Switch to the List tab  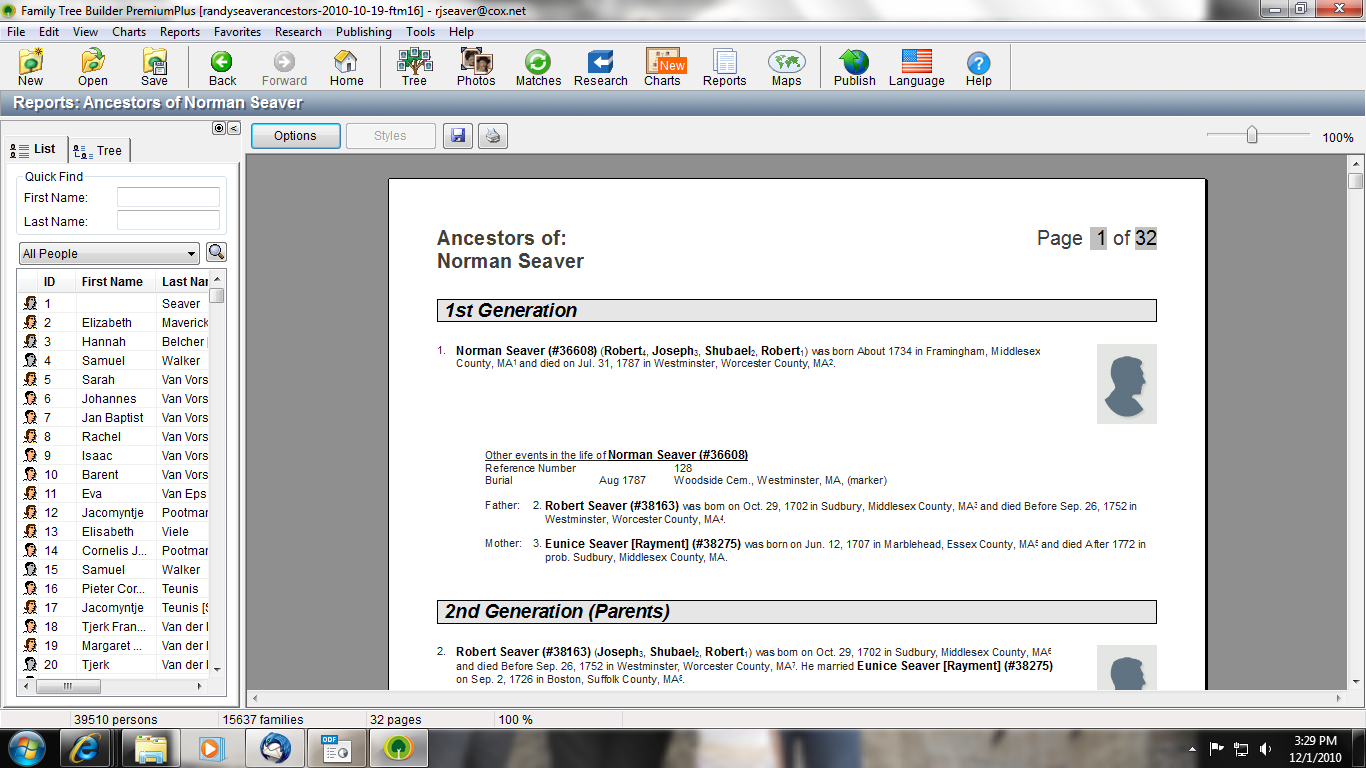coord(36,149)
